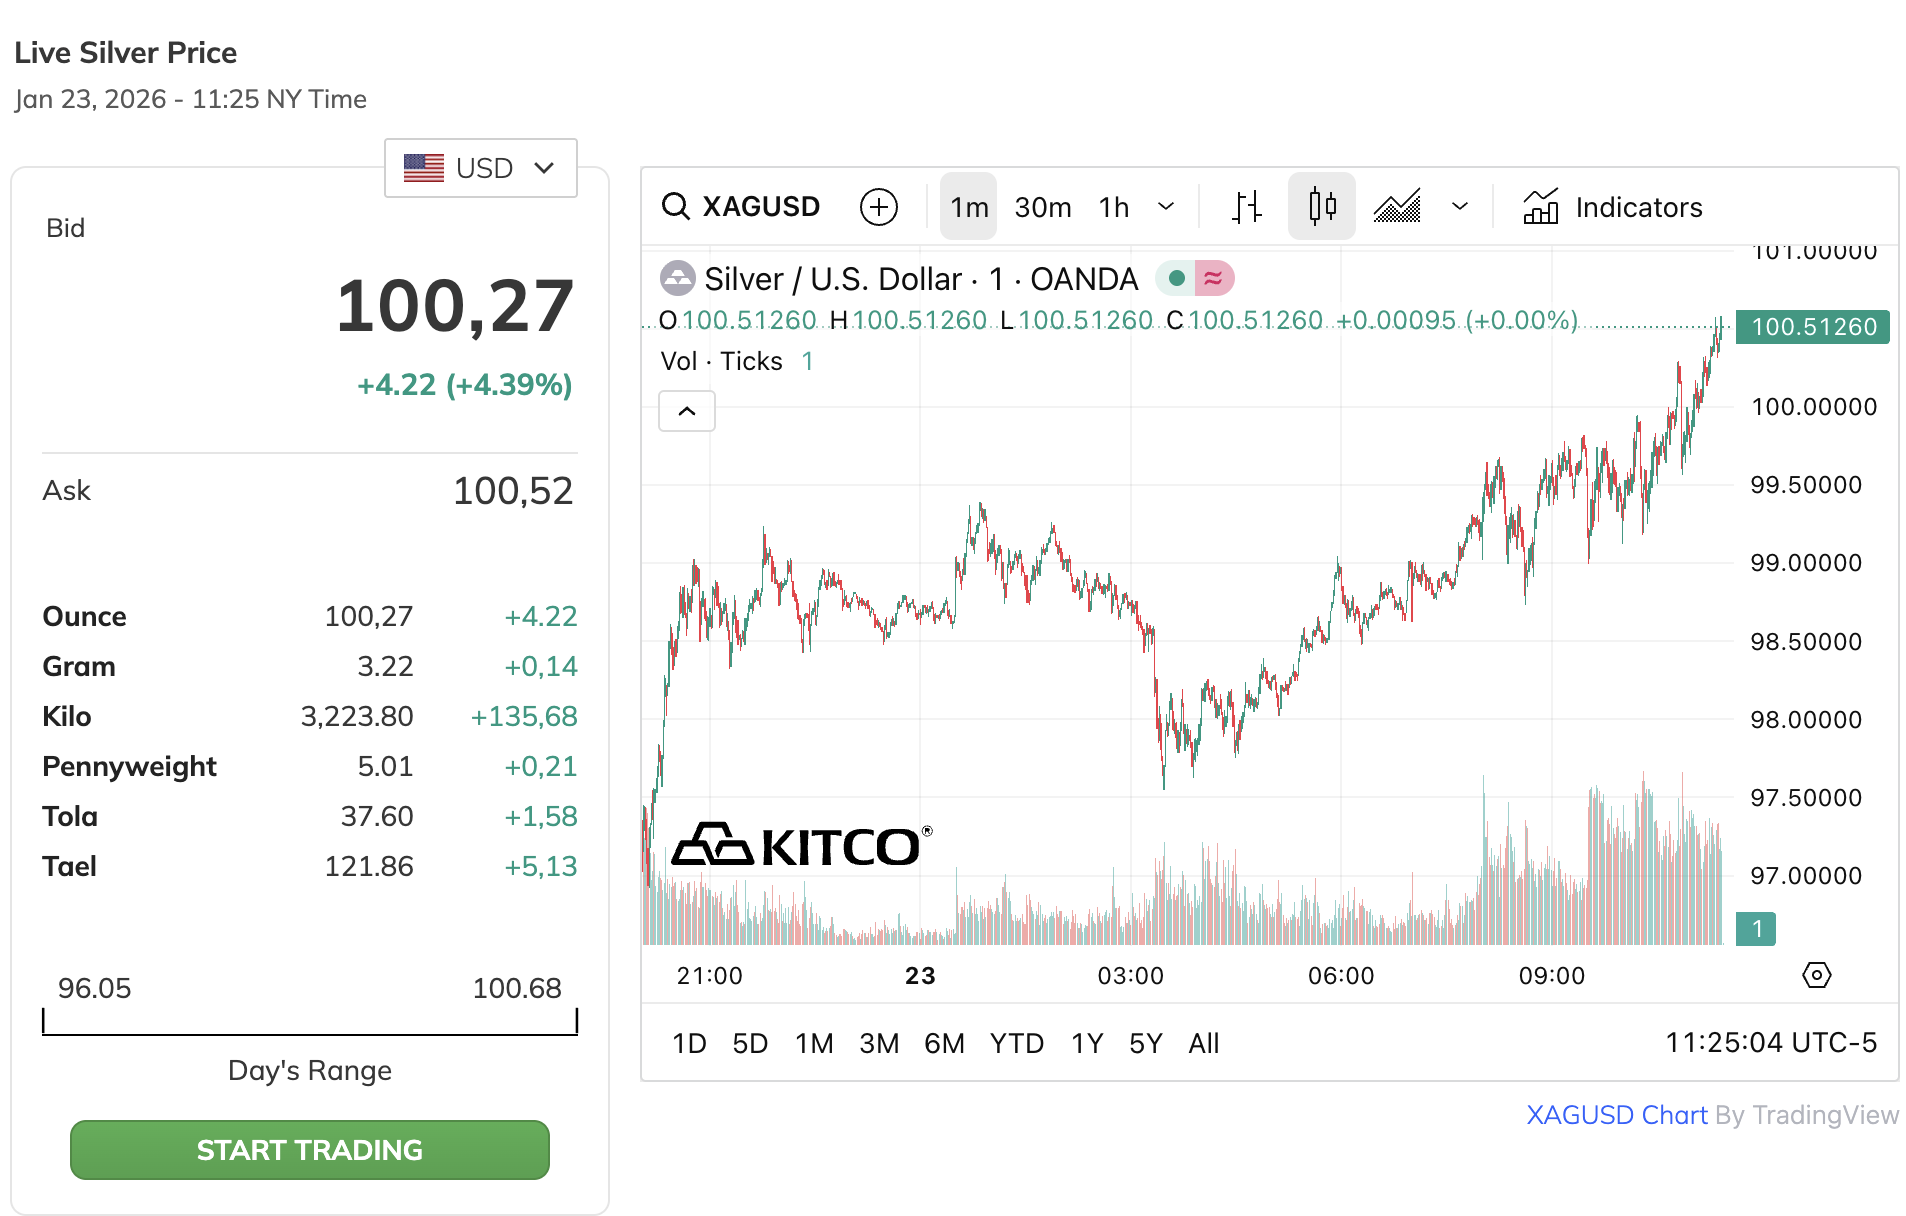Open the XAGUSD Chart link
Screen dimensions: 1906x1216
tap(1616, 1115)
